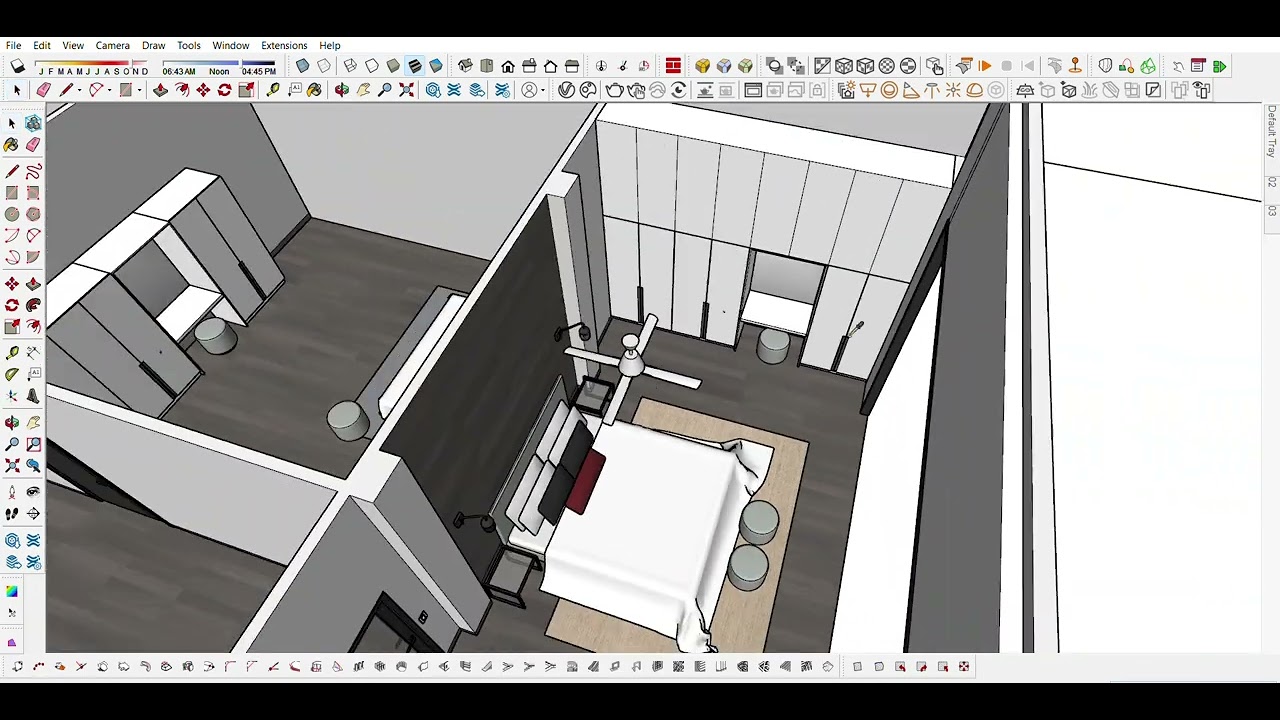Switch to Top standard view
This screenshot has width=1280, height=720.
pyautogui.click(x=486, y=66)
